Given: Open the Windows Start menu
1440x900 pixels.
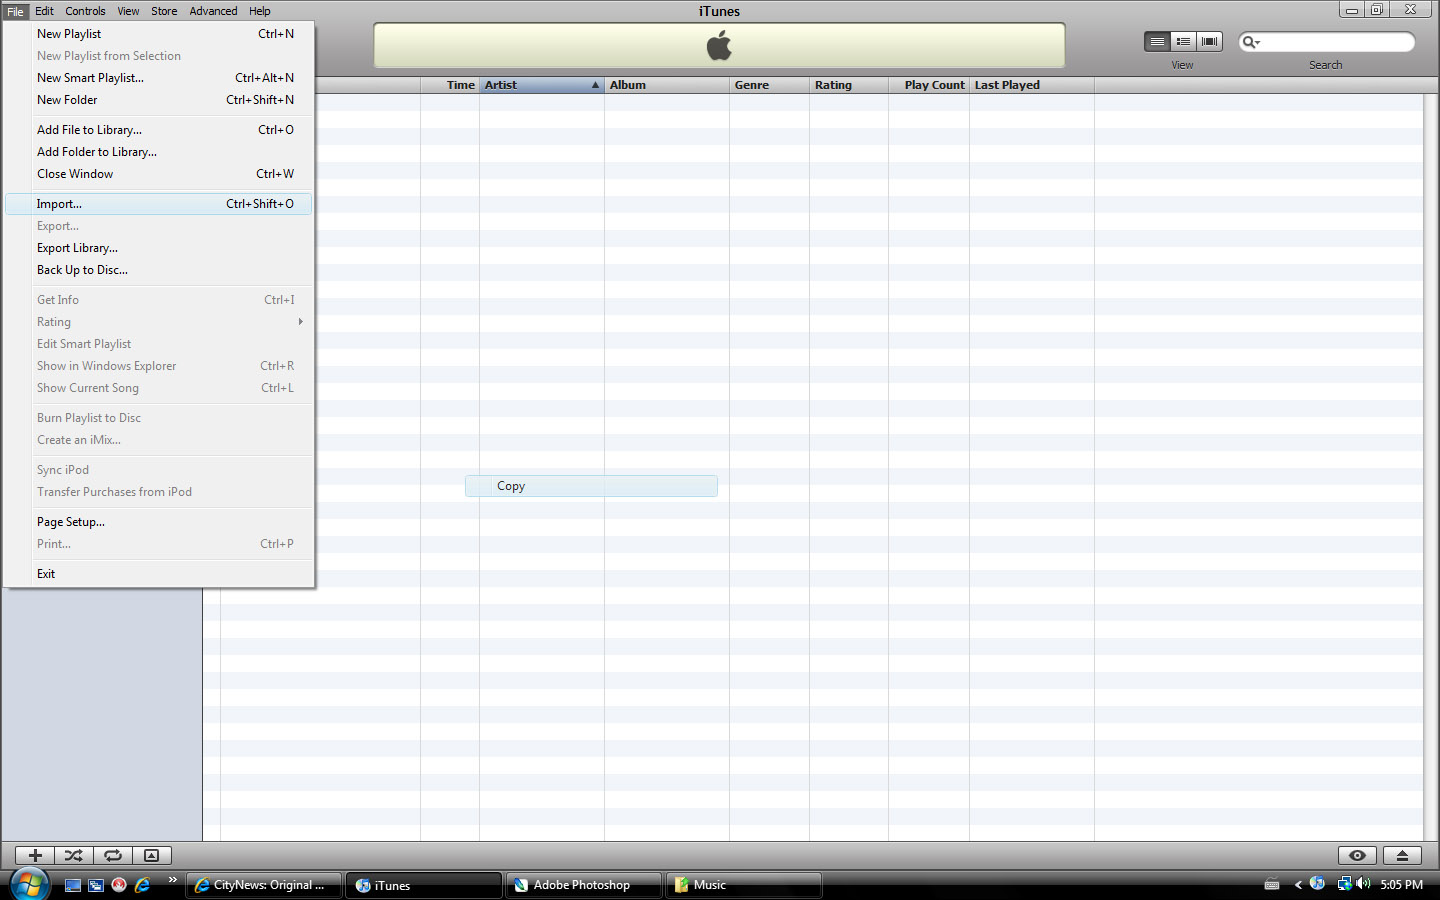Looking at the screenshot, I should click(x=29, y=884).
